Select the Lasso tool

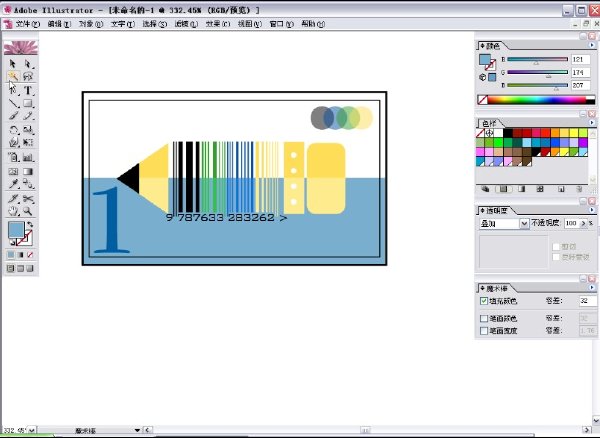[x=28, y=76]
